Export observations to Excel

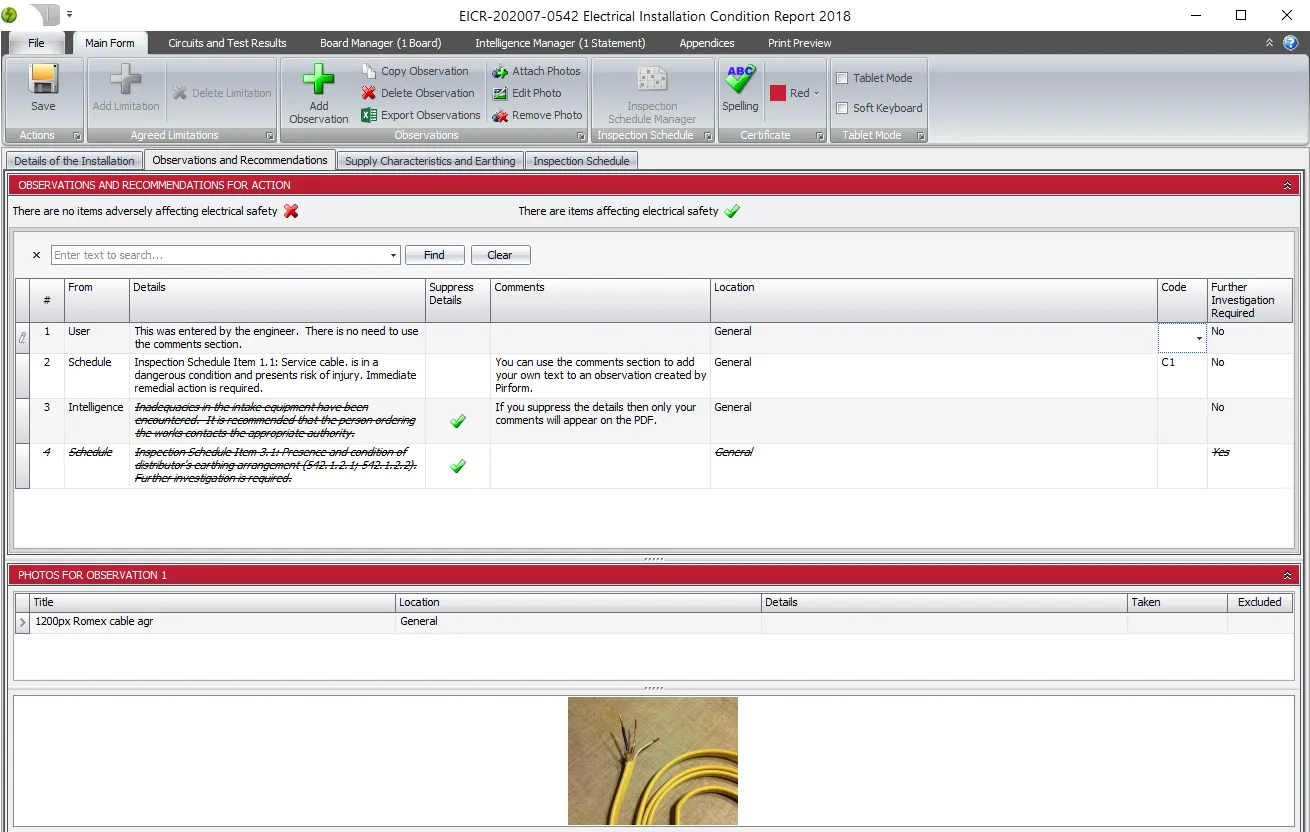(369, 115)
